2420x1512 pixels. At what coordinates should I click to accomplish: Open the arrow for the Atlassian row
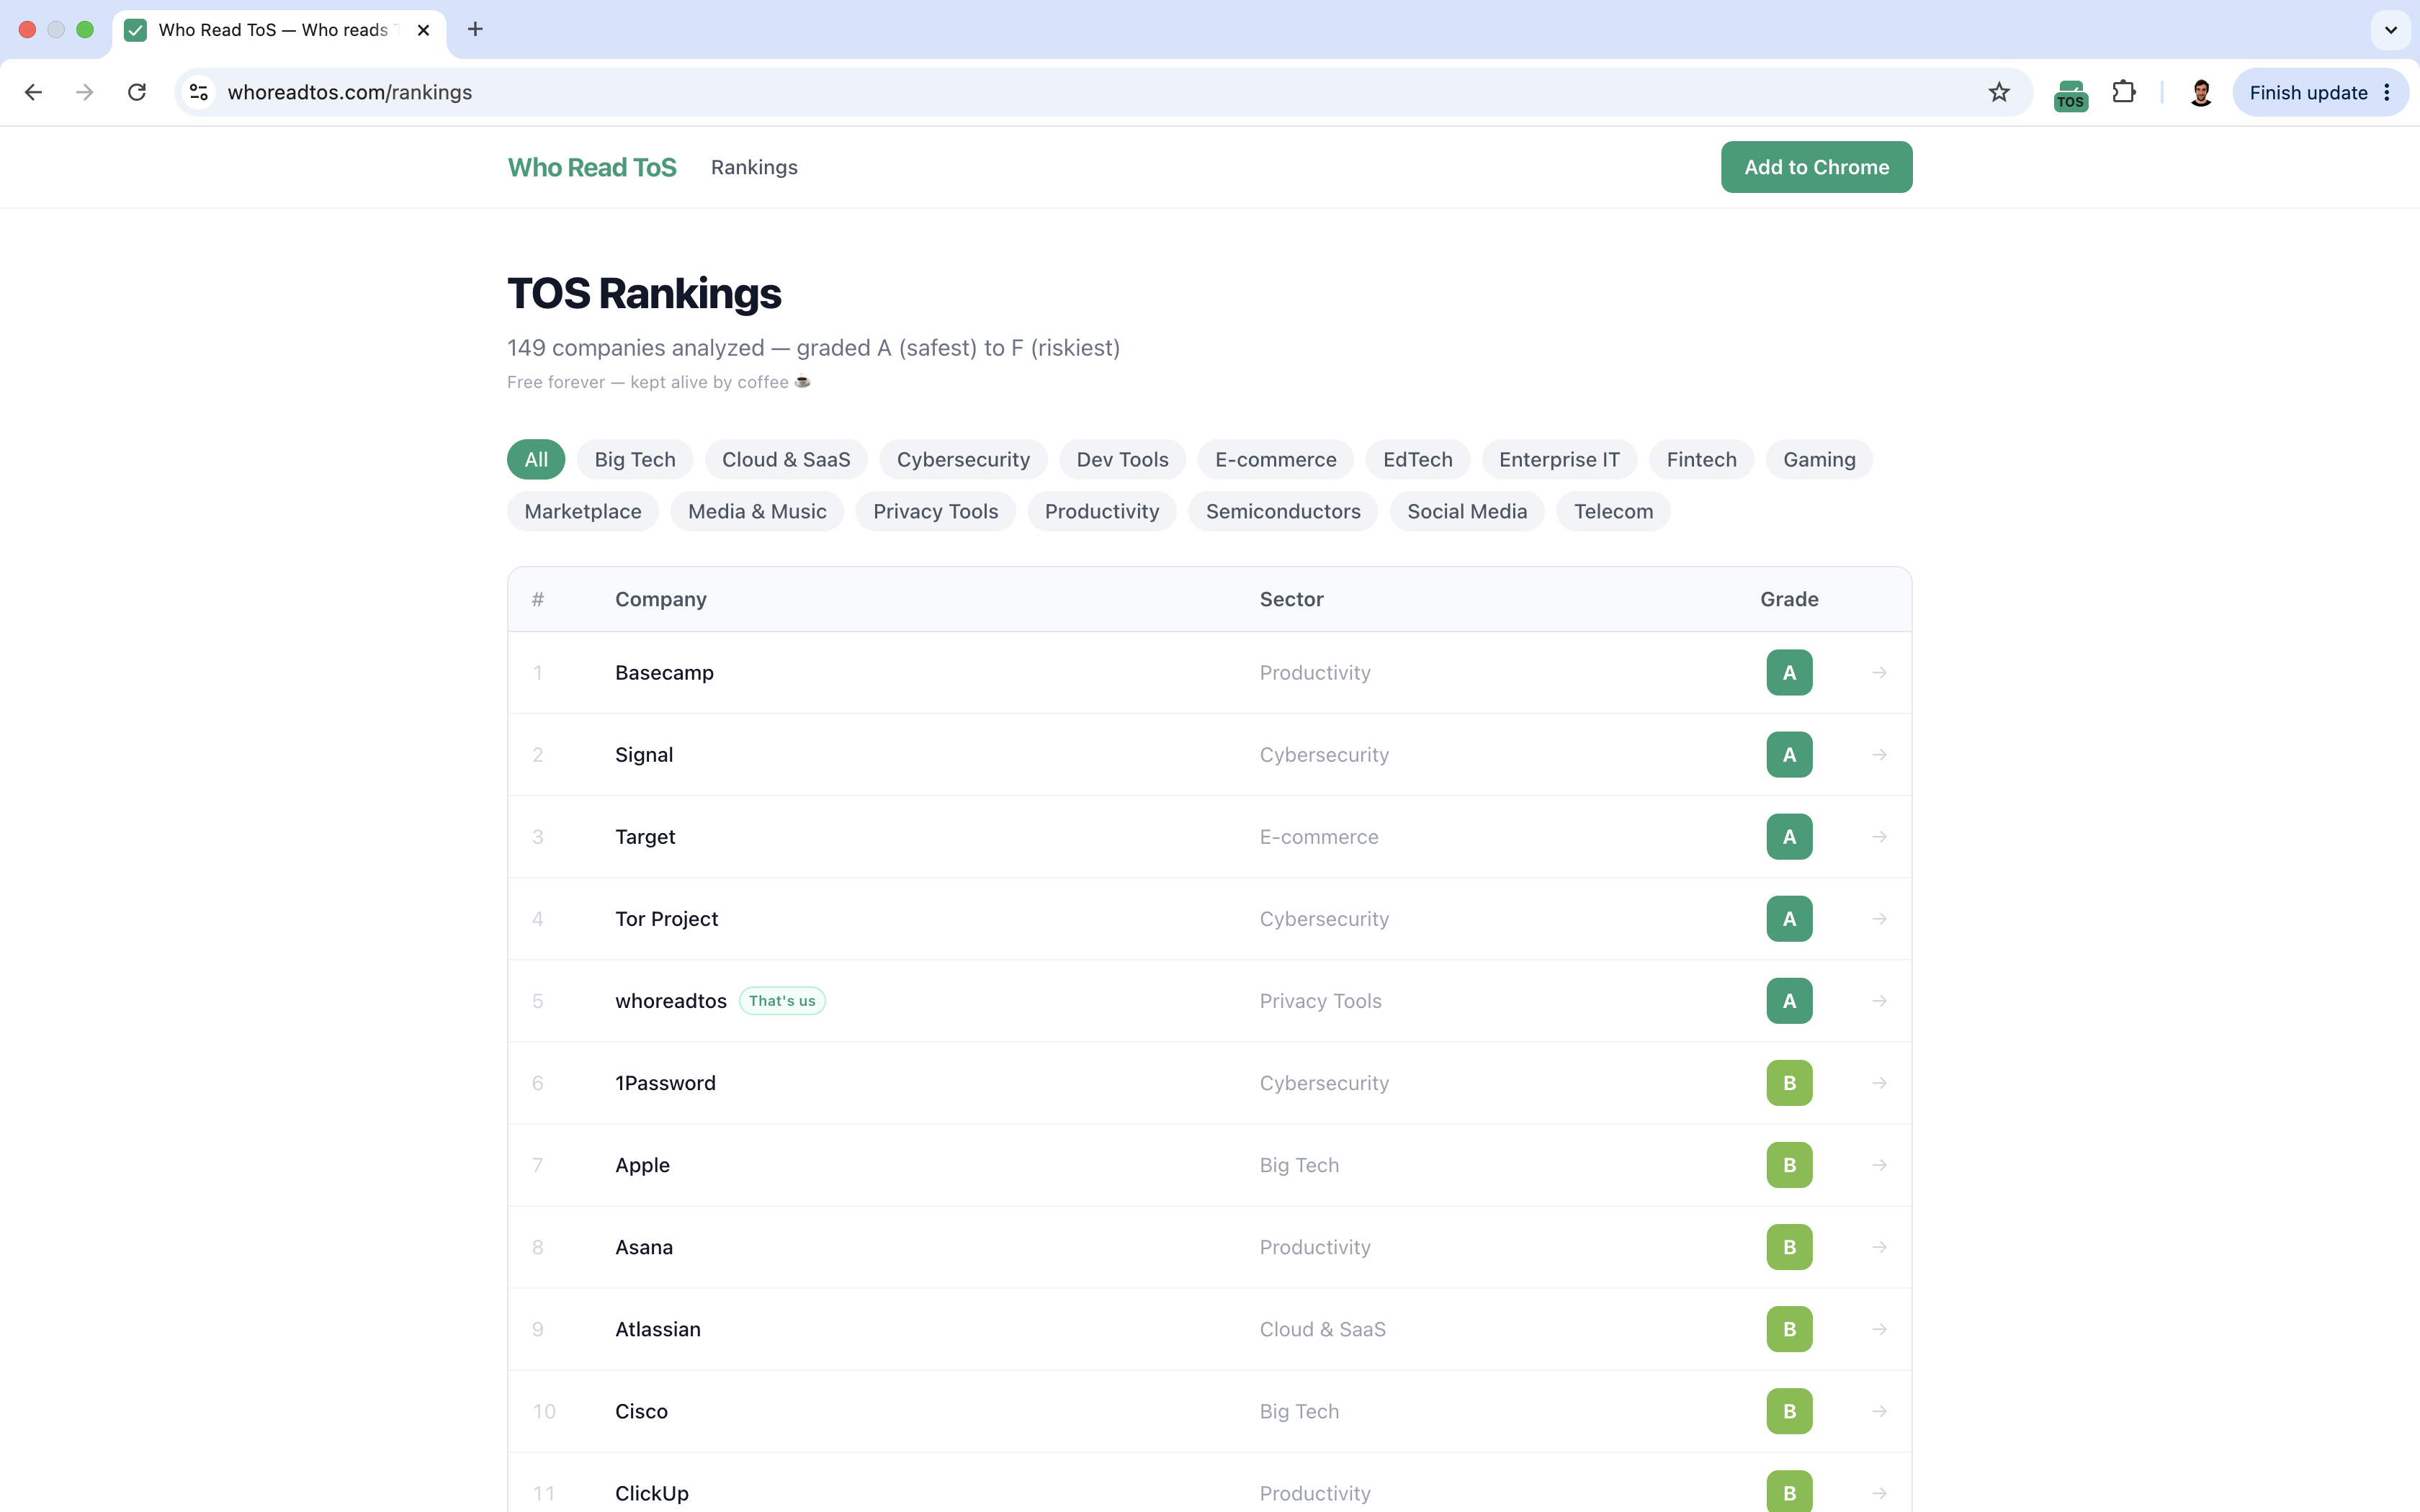click(x=1879, y=1329)
